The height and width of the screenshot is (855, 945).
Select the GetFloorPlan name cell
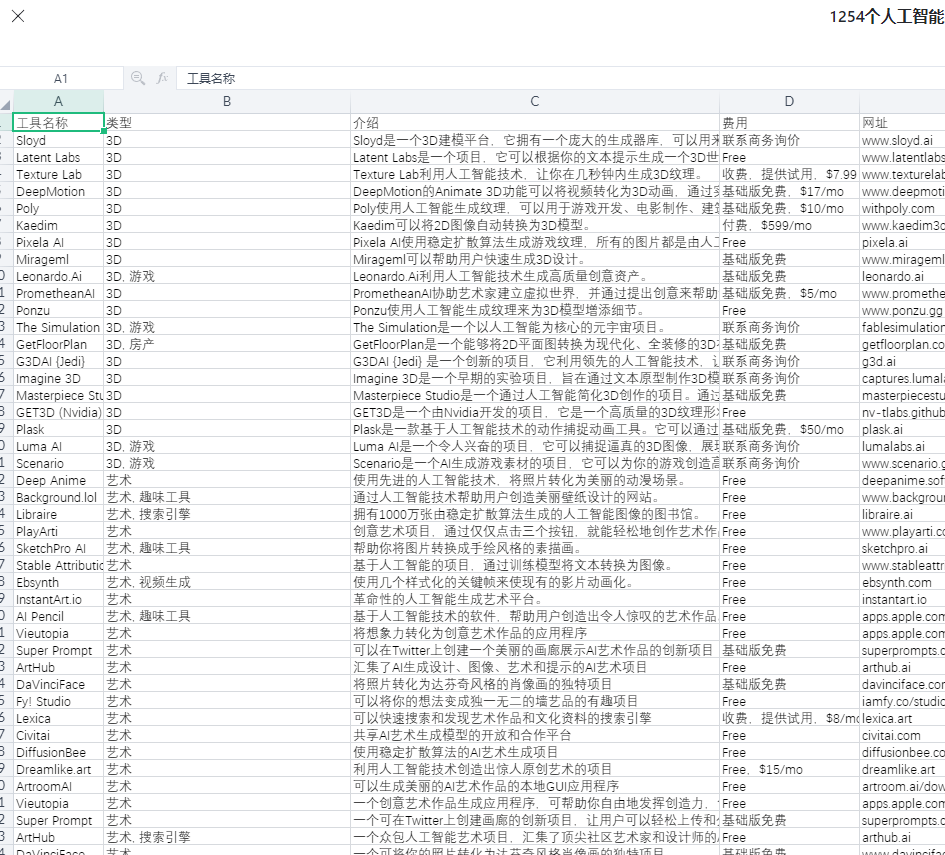click(x=58, y=345)
